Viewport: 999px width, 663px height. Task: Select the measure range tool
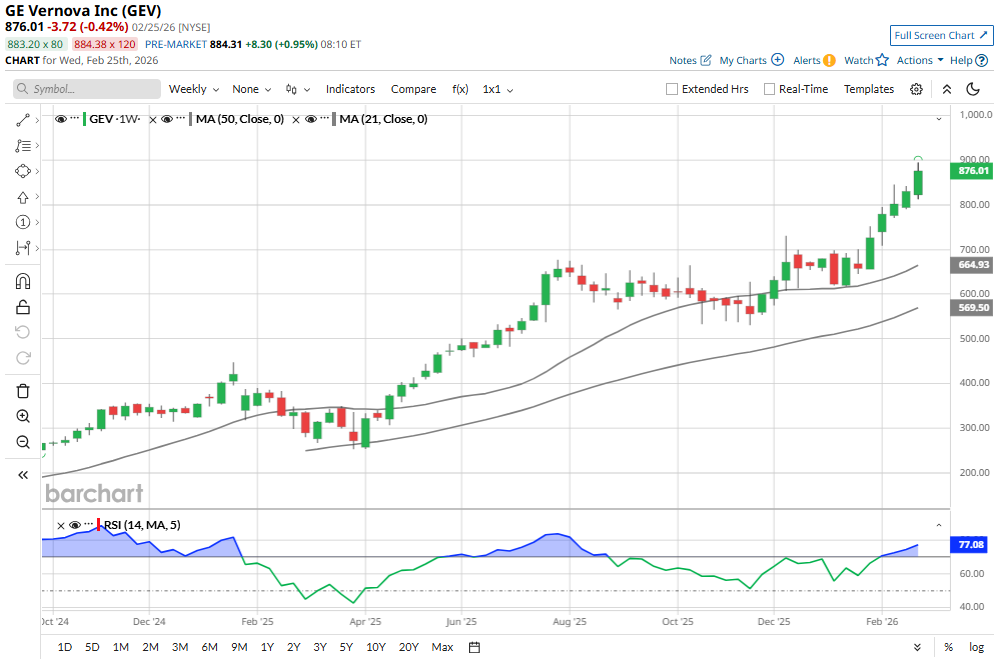click(23, 248)
